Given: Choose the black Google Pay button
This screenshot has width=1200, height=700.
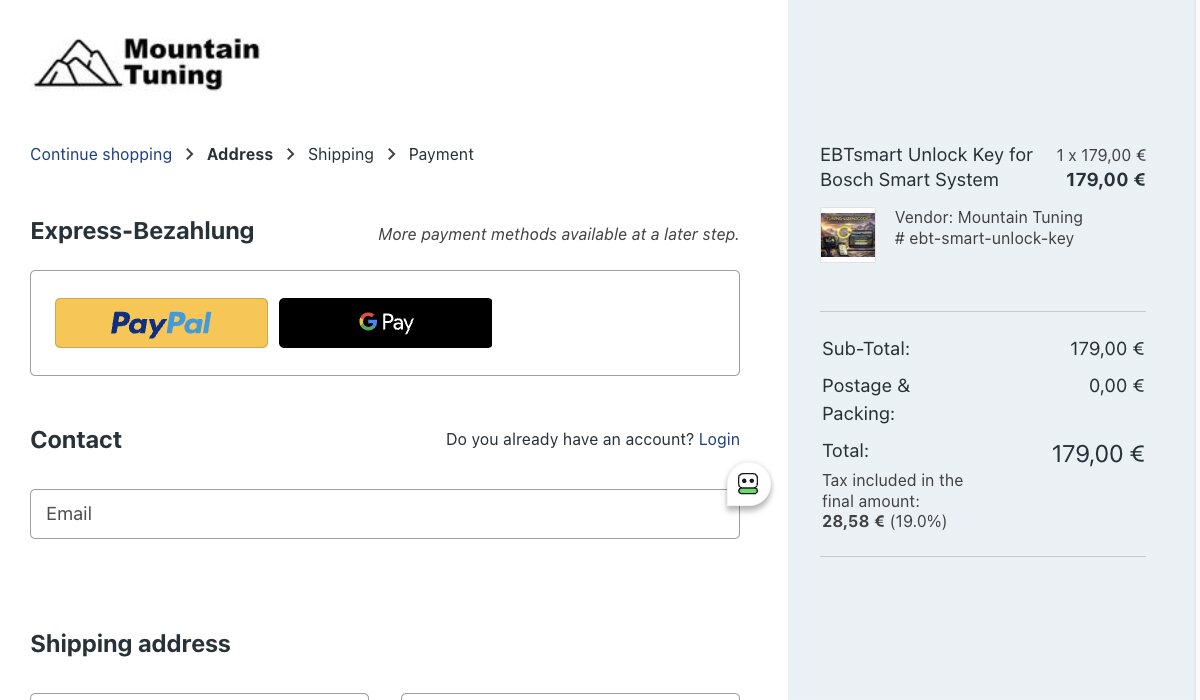Looking at the screenshot, I should click(385, 323).
